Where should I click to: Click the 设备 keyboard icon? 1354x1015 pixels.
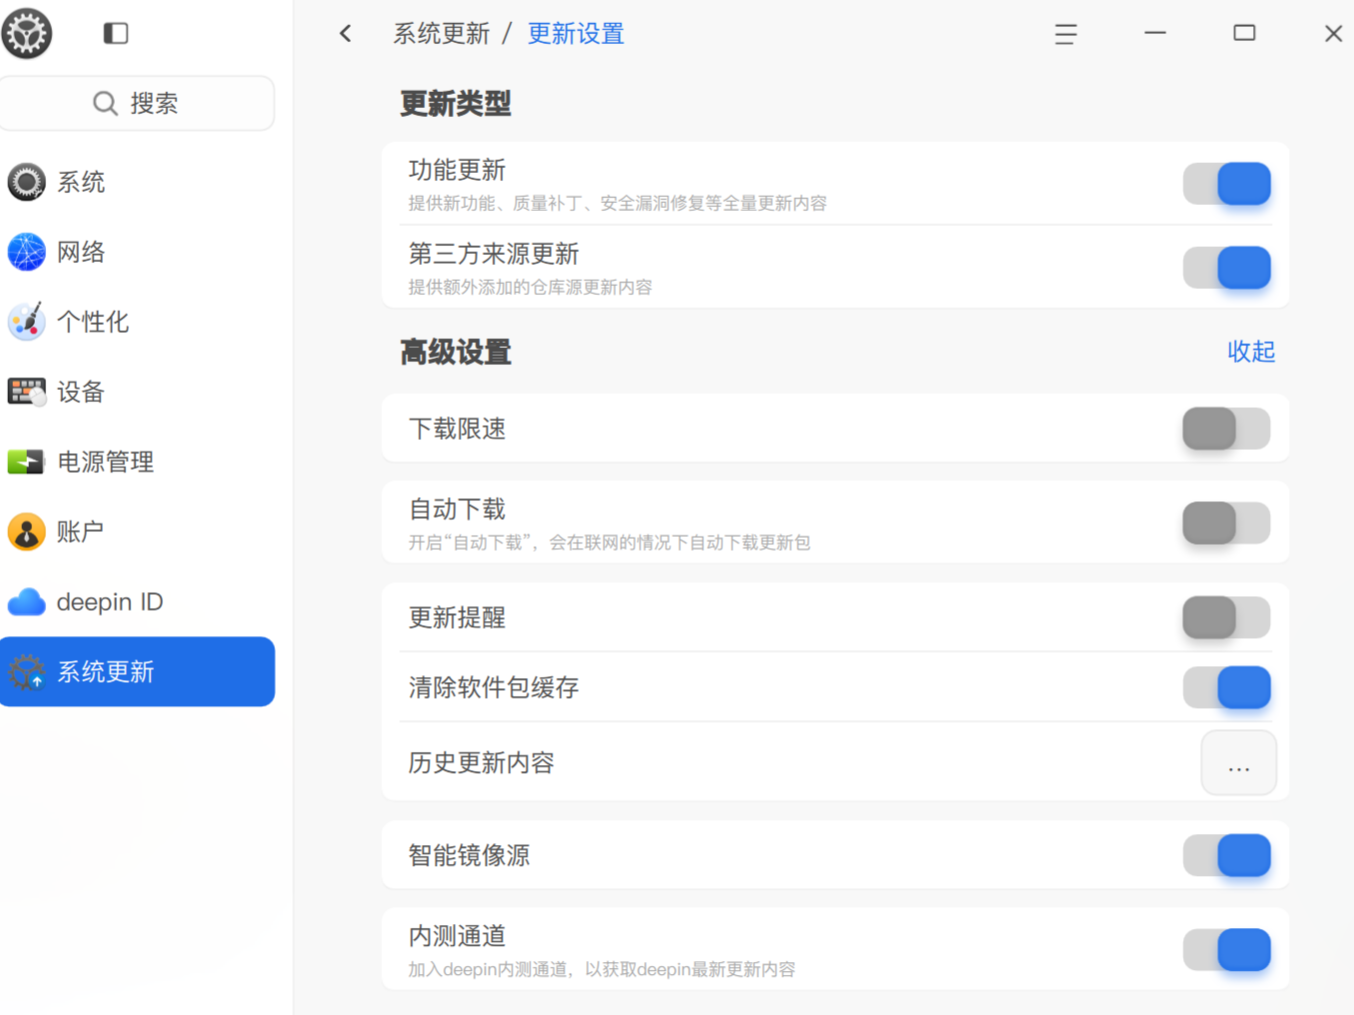pos(26,392)
